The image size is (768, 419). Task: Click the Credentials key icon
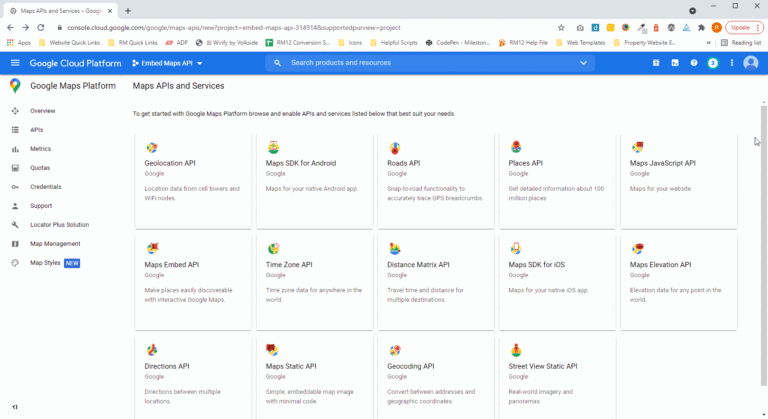click(x=15, y=187)
